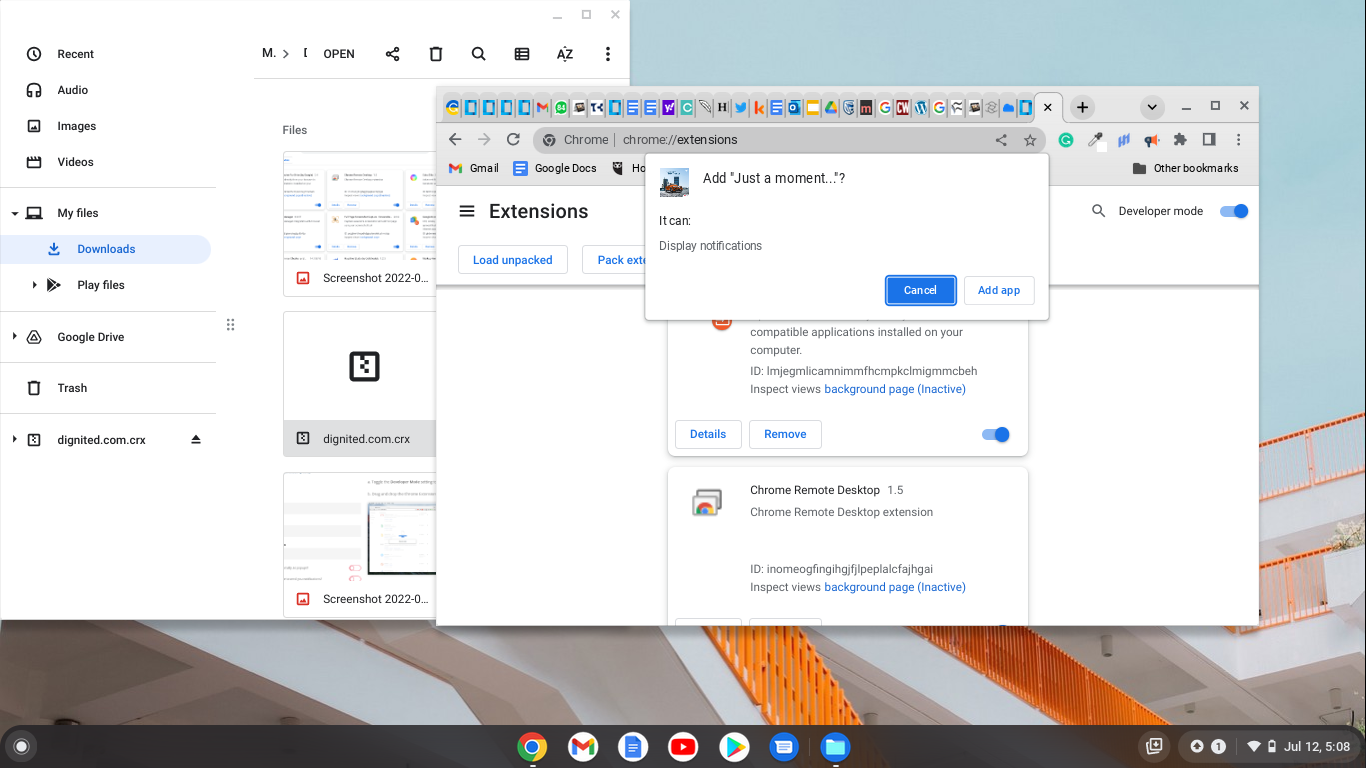Viewport: 1366px width, 768px height.
Task: Disable the extension above Chrome Remote Desktop
Action: click(x=996, y=434)
